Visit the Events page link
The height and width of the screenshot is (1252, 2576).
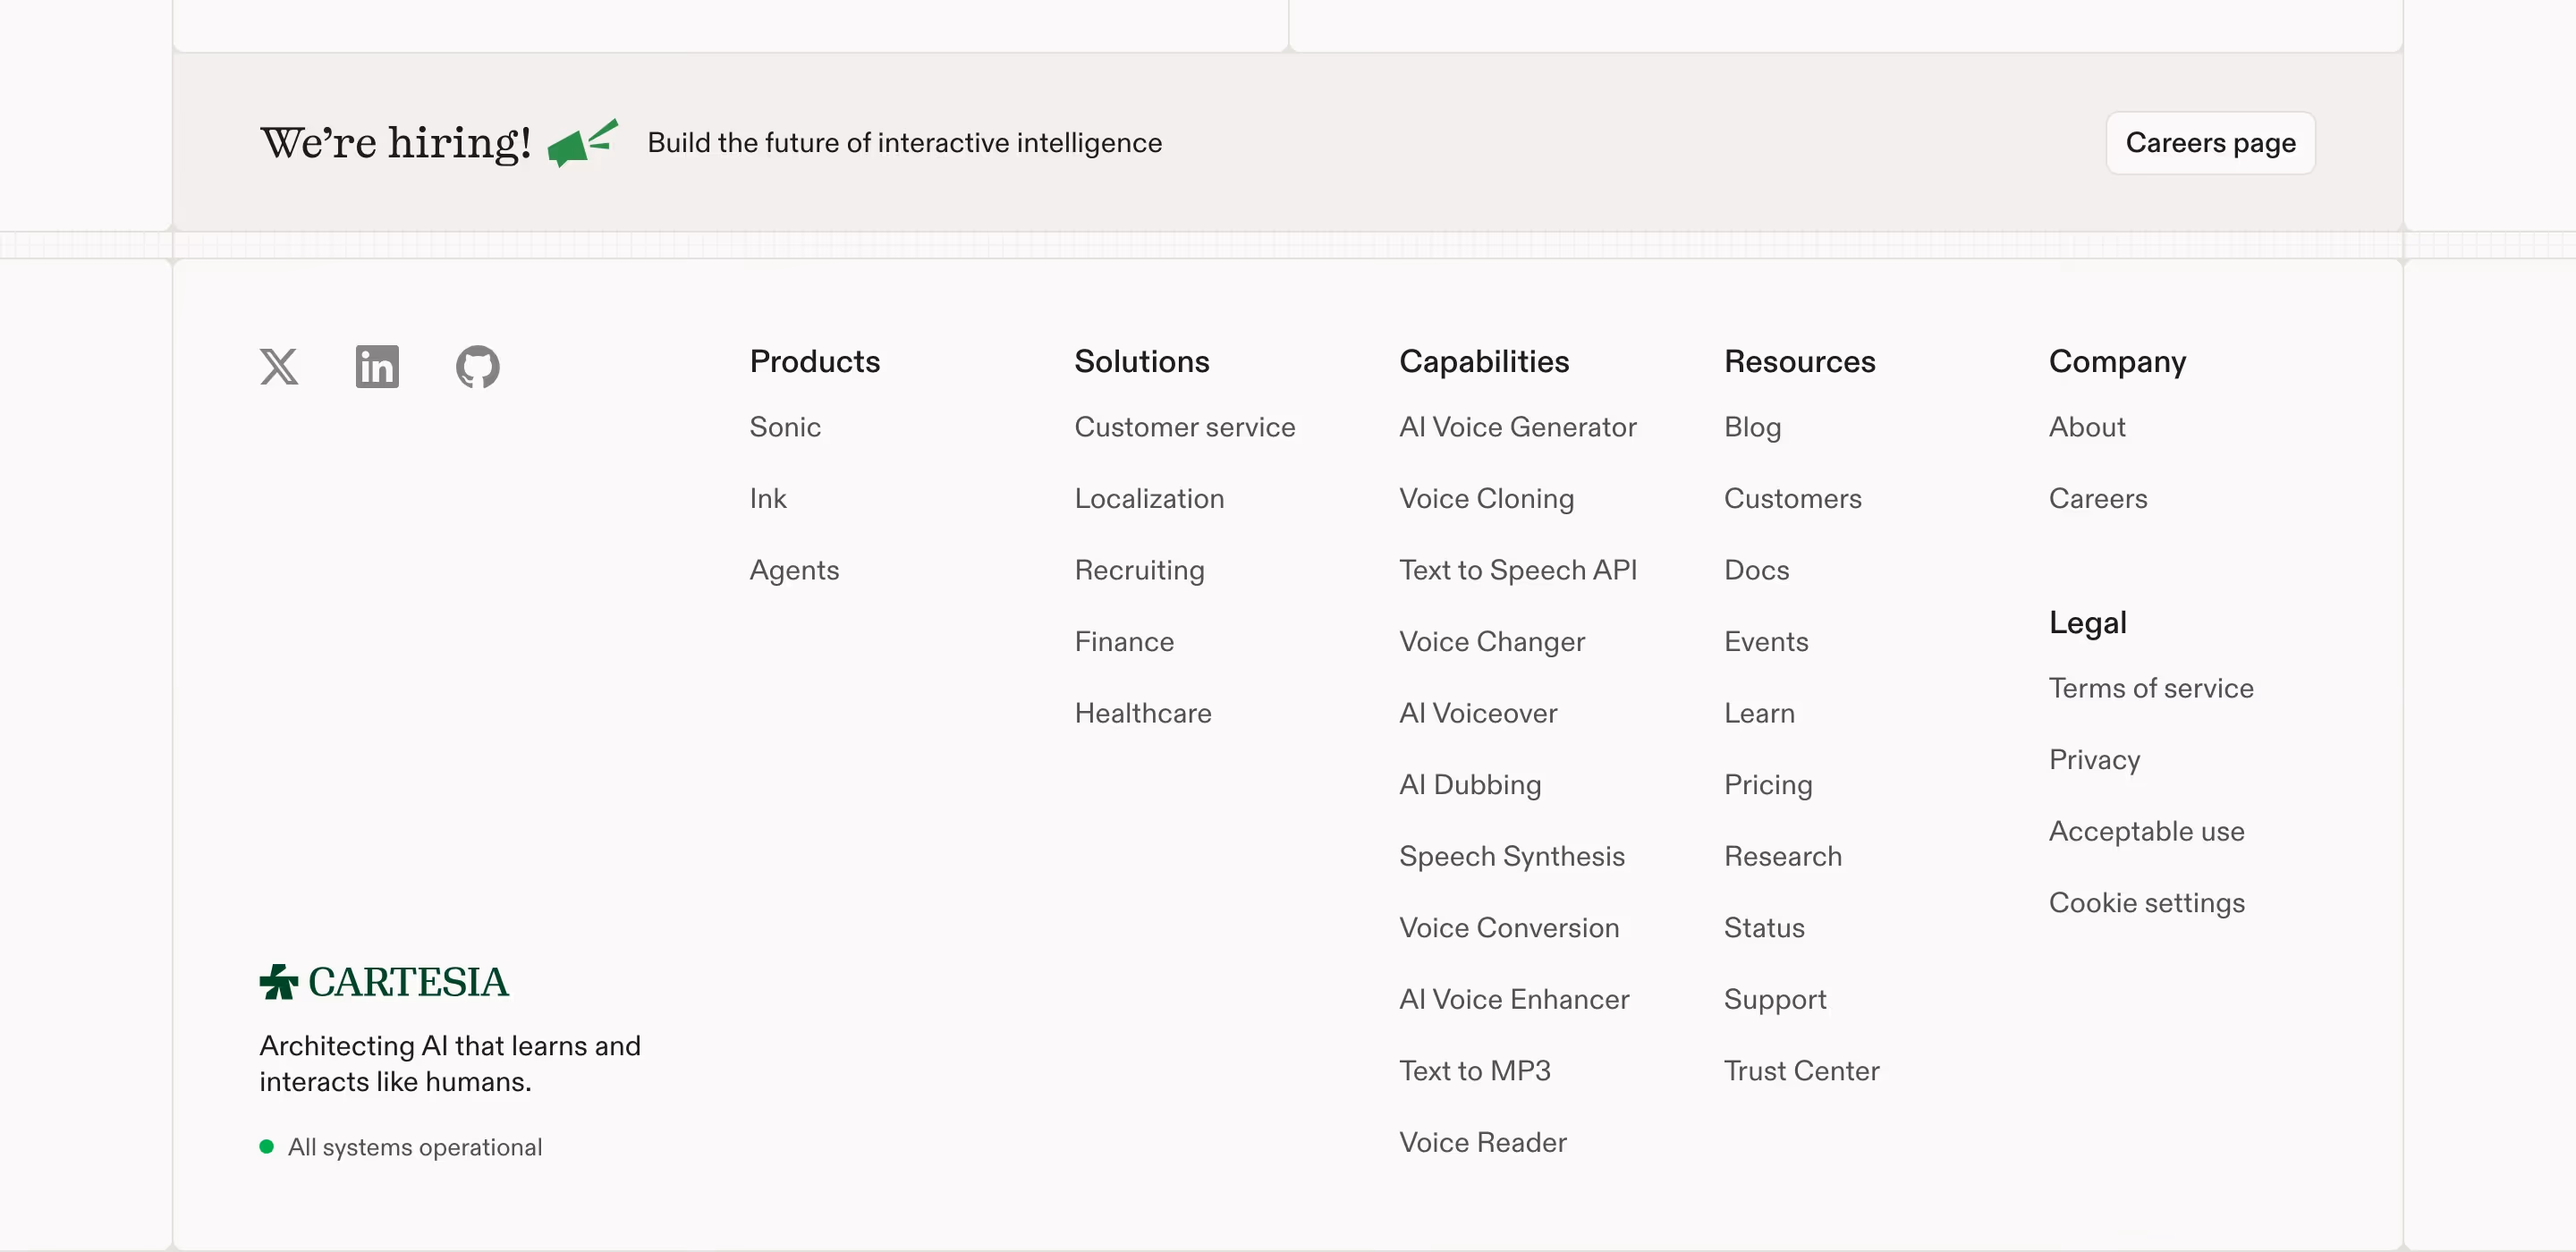click(1766, 641)
